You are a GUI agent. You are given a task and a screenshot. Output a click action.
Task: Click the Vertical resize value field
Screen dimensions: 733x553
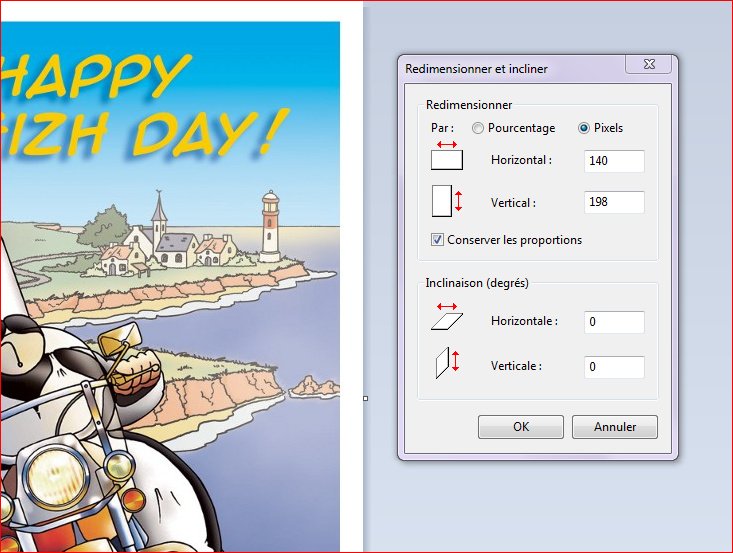click(x=614, y=202)
